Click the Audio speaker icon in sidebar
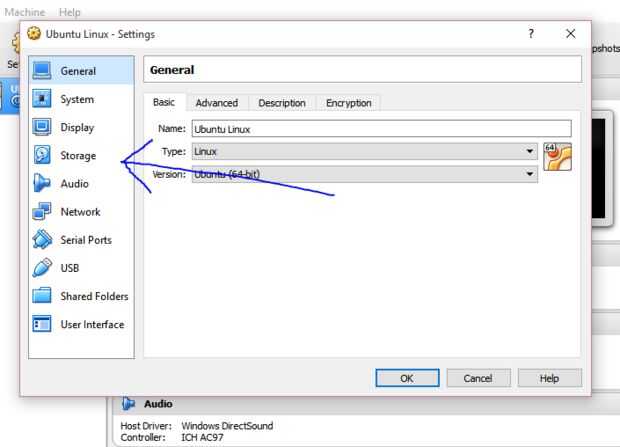This screenshot has height=447, width=620. pos(42,183)
